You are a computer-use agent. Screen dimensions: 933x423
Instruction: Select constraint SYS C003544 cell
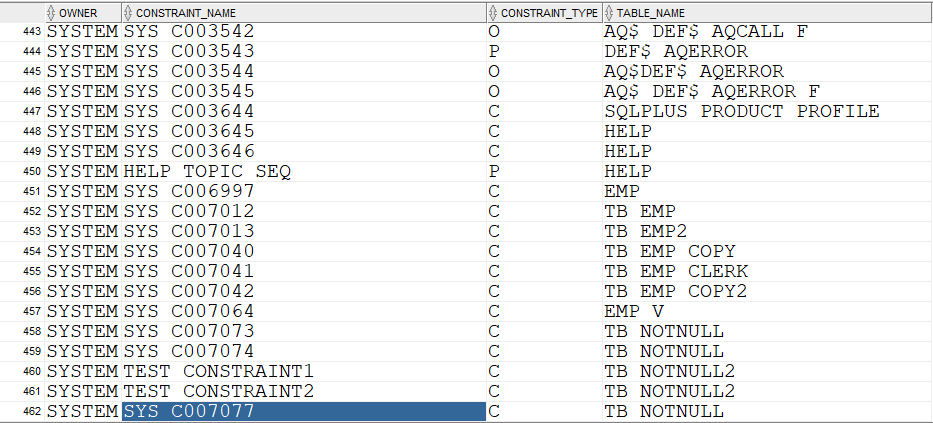coord(304,71)
